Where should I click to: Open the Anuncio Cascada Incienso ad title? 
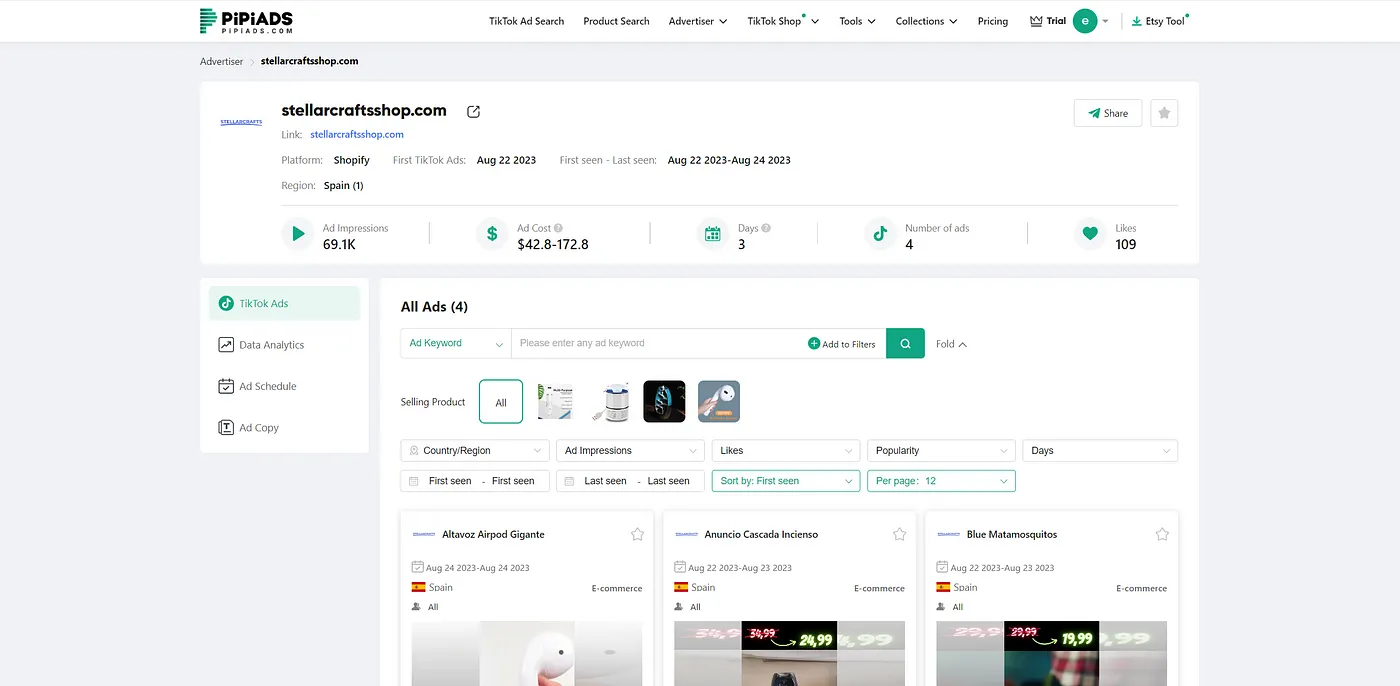[x=761, y=534]
